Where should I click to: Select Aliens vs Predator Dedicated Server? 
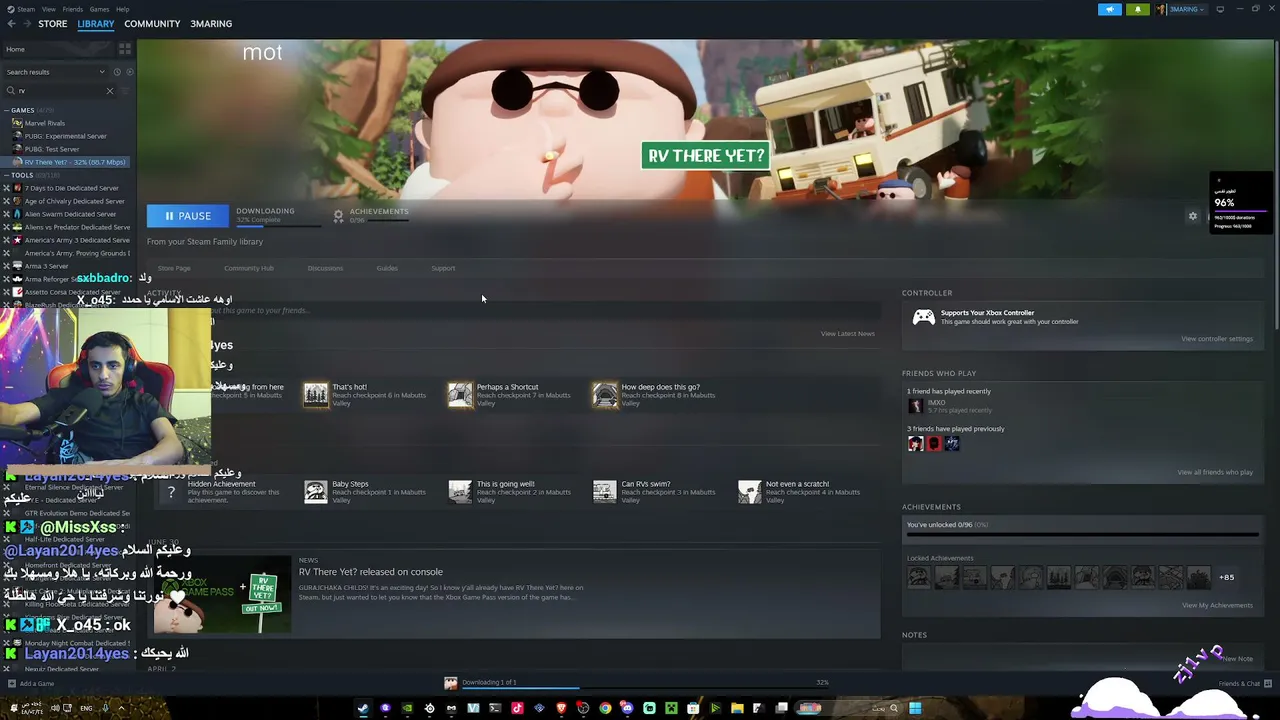(77, 227)
